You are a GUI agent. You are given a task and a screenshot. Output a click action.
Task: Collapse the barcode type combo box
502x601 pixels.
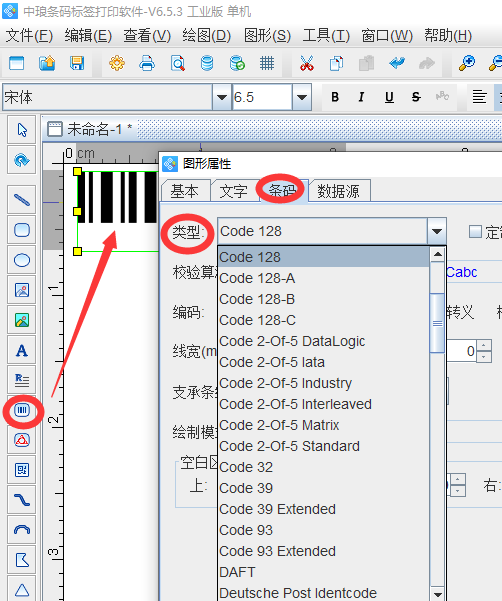pos(437,231)
